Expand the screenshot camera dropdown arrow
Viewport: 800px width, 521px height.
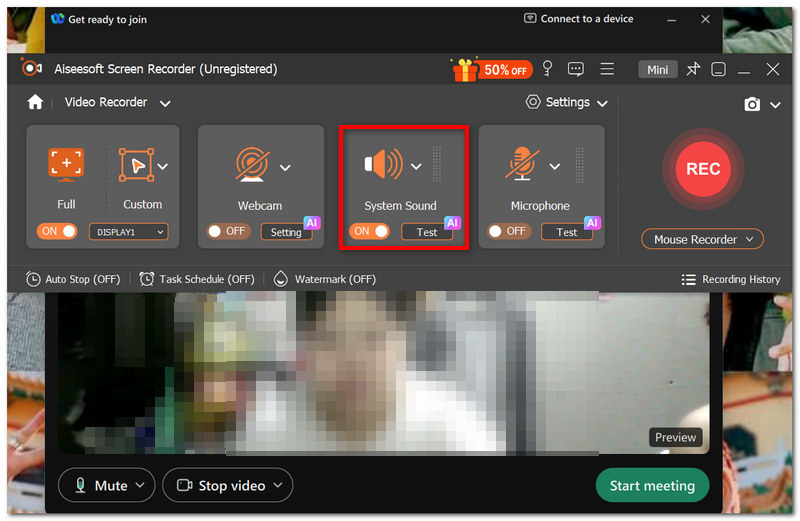776,105
